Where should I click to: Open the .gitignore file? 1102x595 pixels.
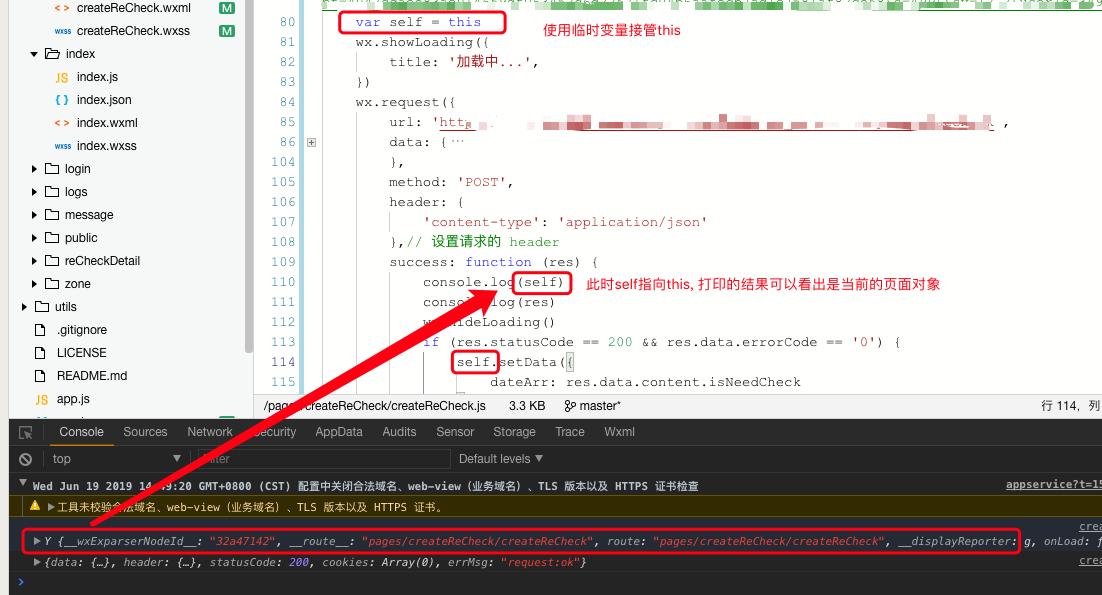(82, 330)
